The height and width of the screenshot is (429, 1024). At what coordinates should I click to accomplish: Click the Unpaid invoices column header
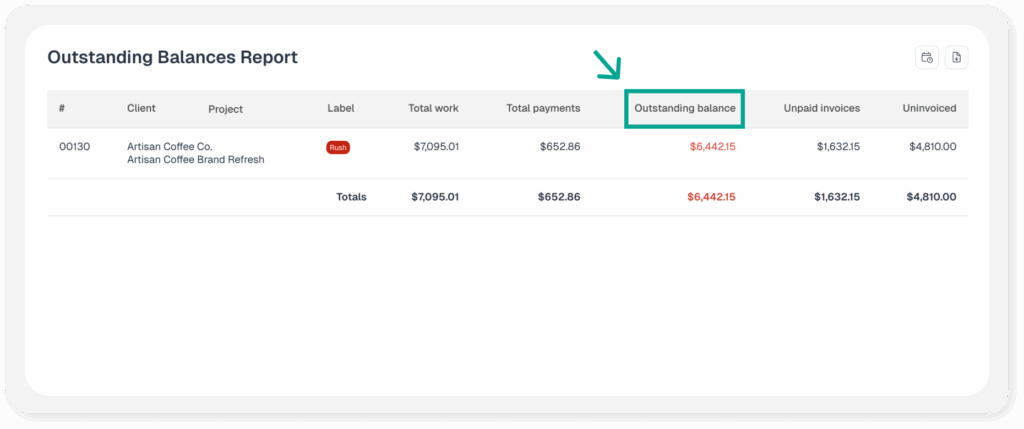coord(821,108)
